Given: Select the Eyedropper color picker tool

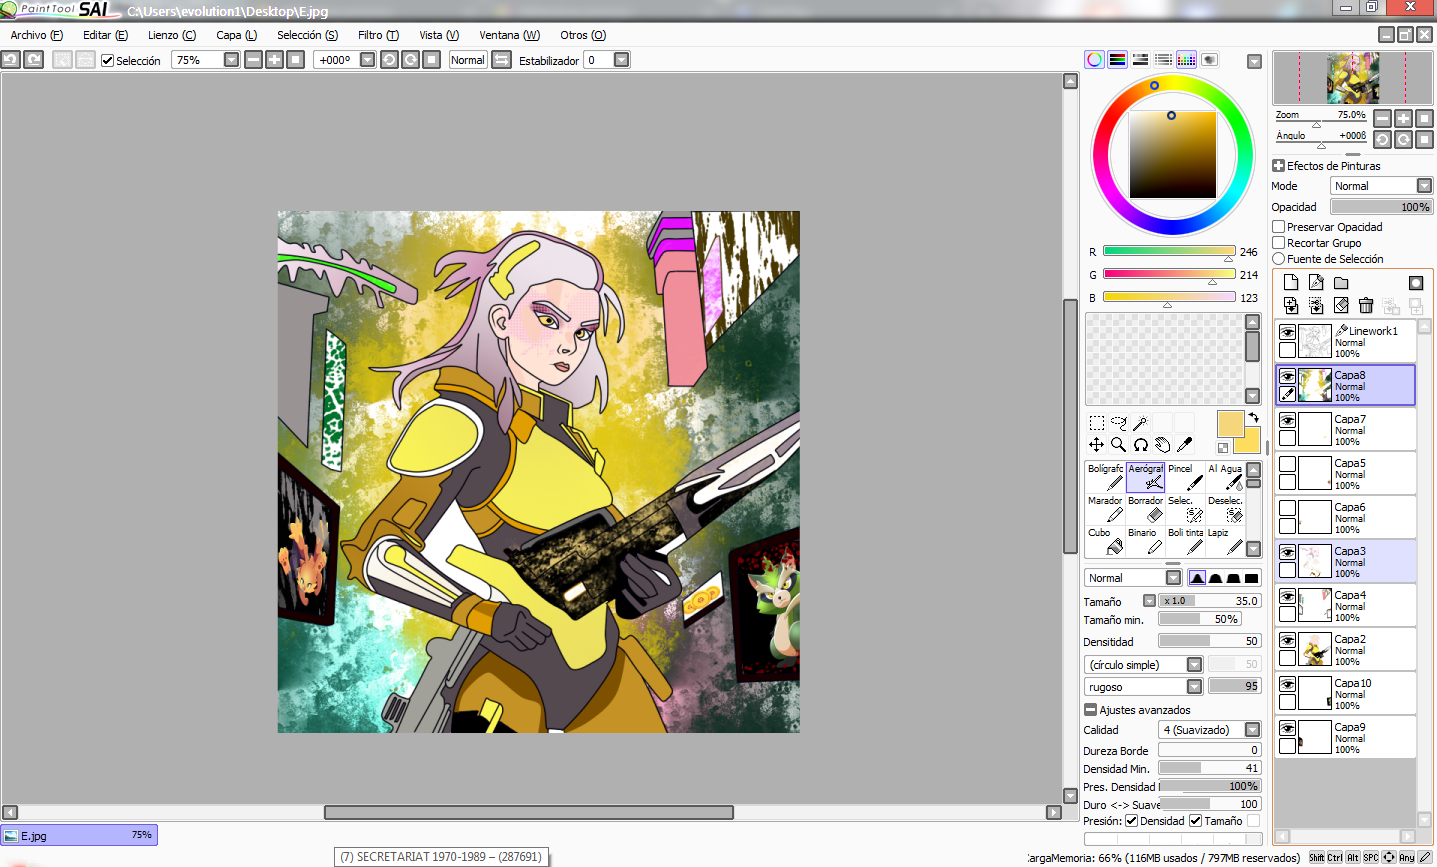Looking at the screenshot, I should pyautogui.click(x=1184, y=445).
